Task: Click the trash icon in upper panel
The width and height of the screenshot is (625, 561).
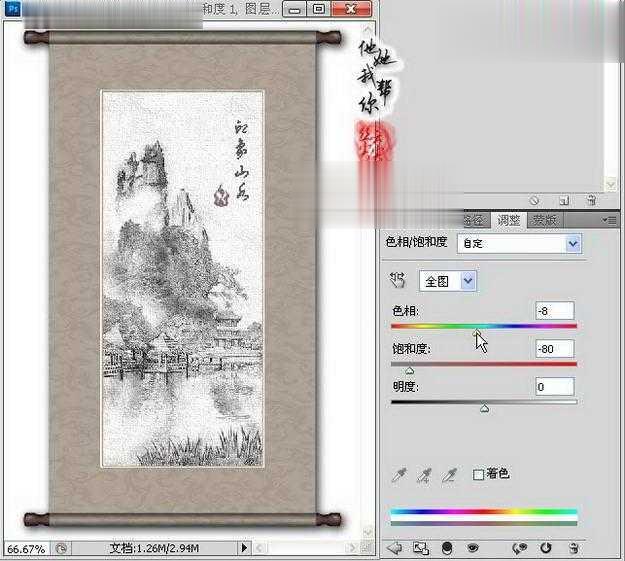Action: click(x=592, y=200)
